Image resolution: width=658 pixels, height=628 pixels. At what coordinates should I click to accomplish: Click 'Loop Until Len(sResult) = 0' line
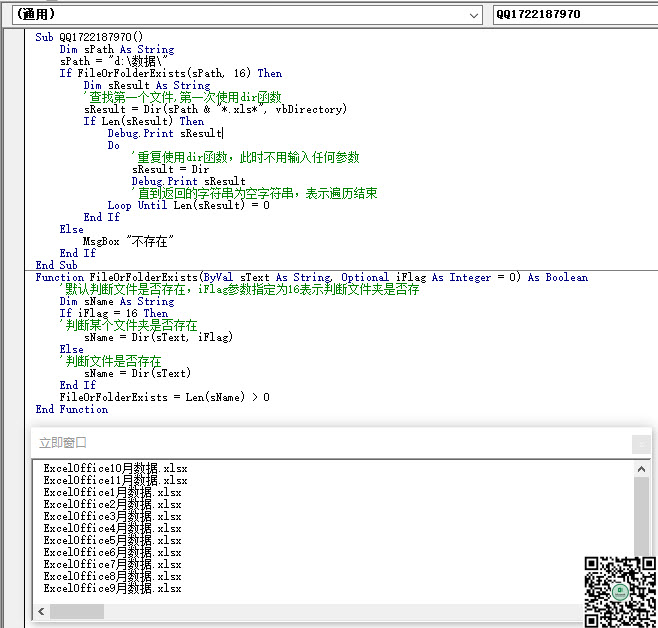coord(188,205)
